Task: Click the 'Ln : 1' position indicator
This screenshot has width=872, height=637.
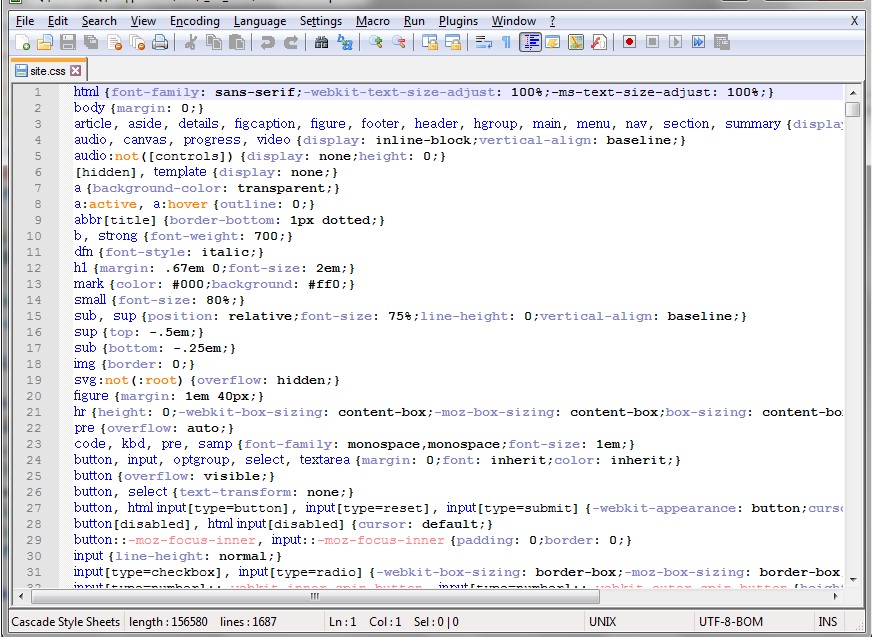Action: pyautogui.click(x=342, y=622)
